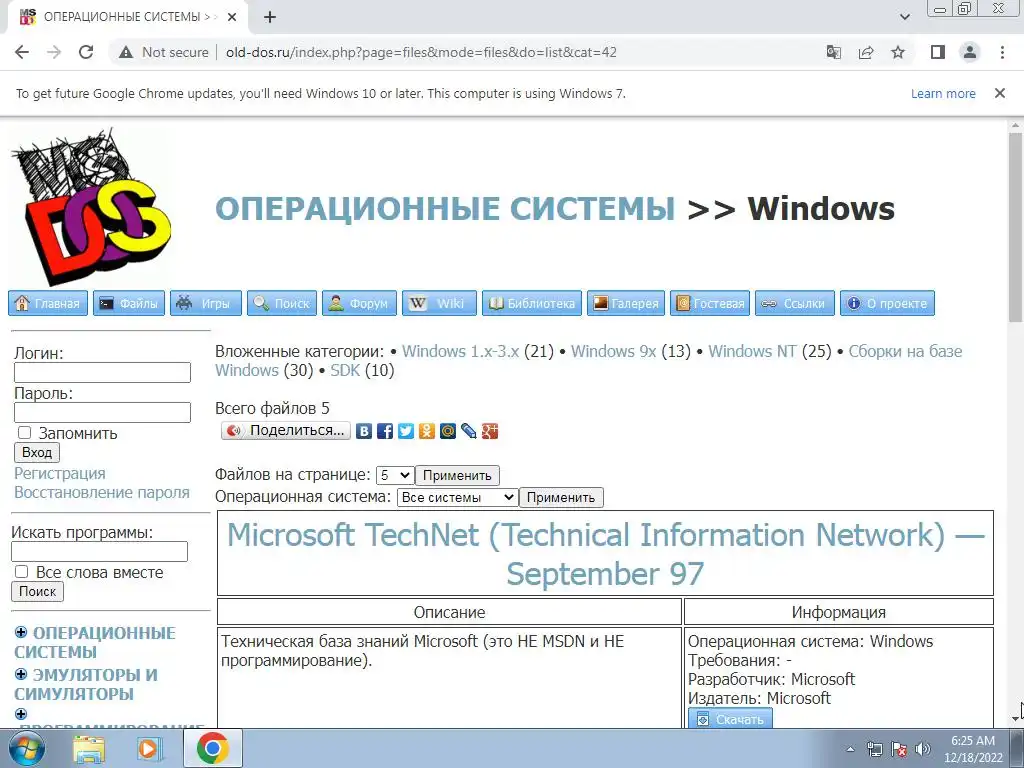Open operating system filter dropdown

[457, 497]
